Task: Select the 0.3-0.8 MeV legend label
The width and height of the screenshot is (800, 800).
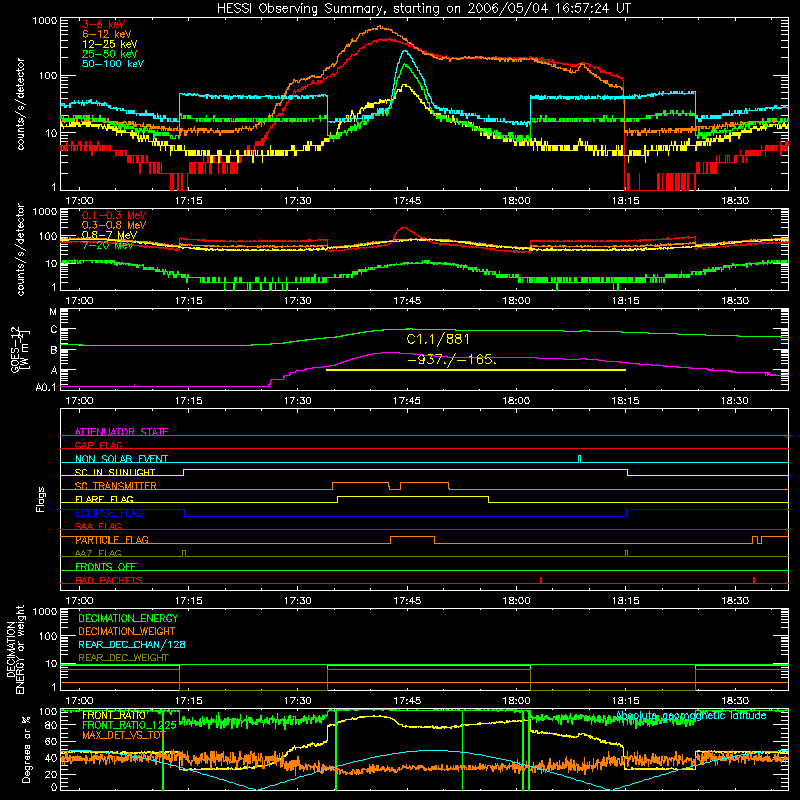Action: pos(114,225)
